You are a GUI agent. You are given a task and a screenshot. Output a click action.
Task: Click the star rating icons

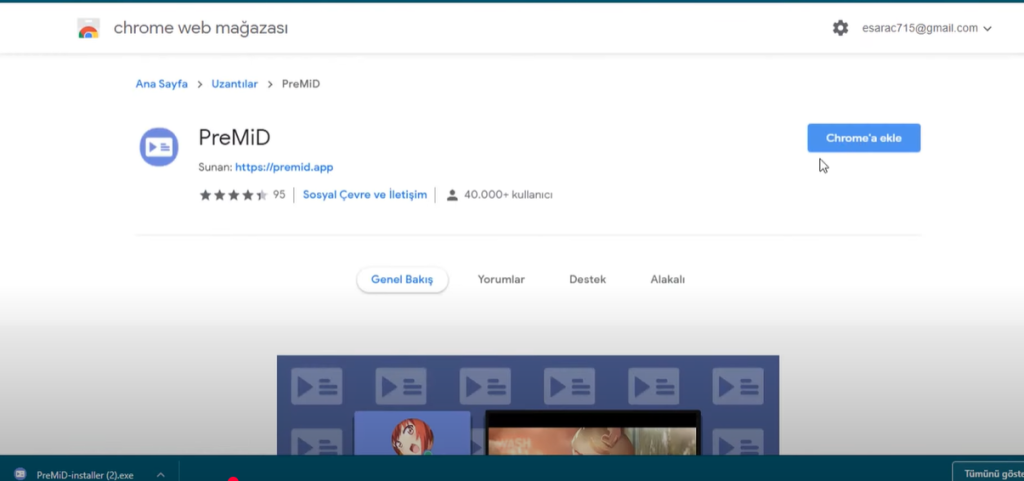click(233, 194)
